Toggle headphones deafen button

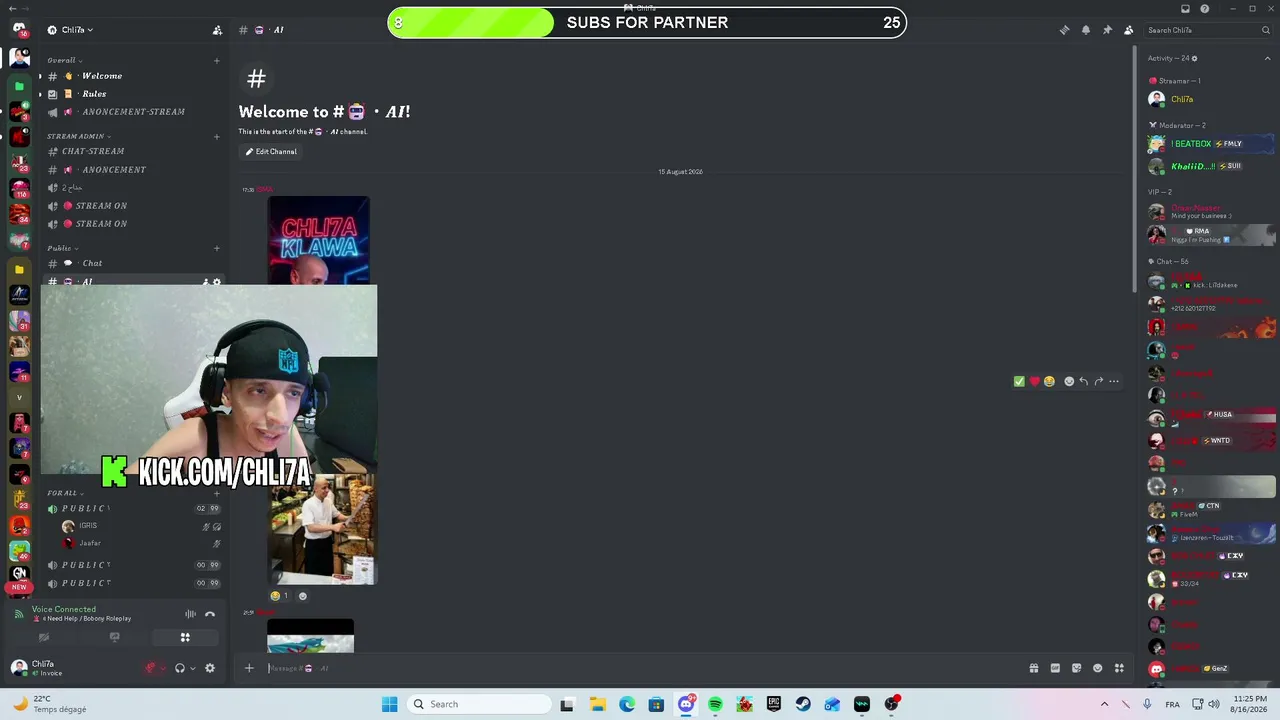point(180,668)
